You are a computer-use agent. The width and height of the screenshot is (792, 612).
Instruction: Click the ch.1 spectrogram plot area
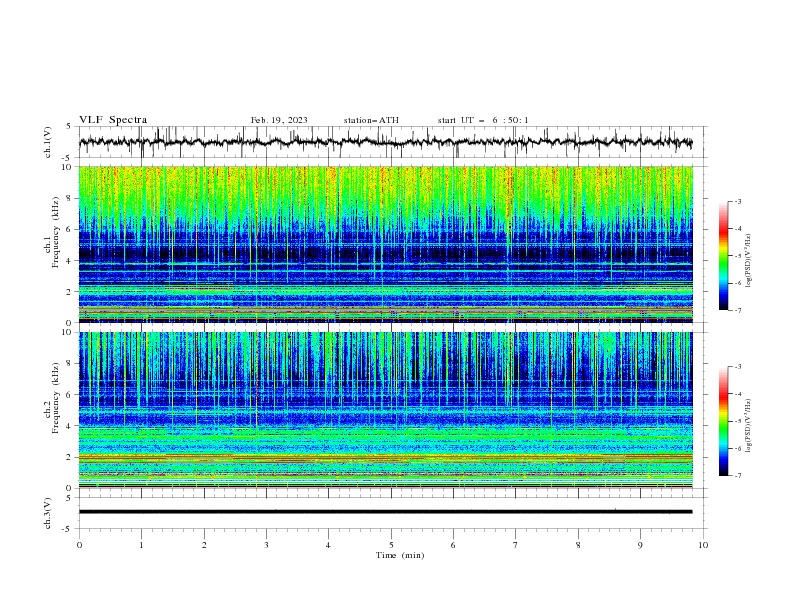(385, 244)
